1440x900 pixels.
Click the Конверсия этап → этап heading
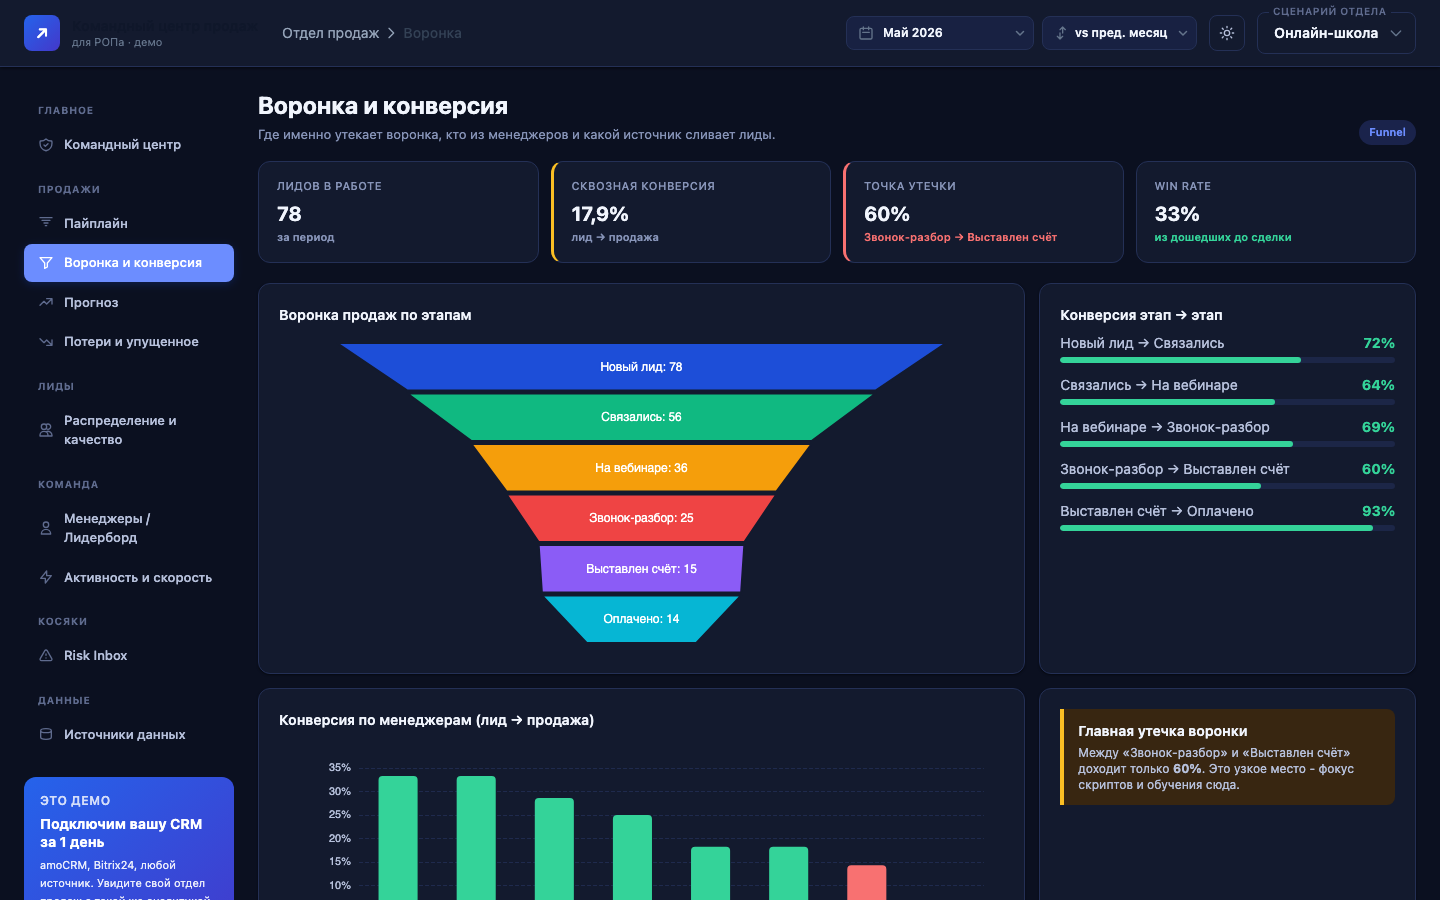[x=1141, y=315]
